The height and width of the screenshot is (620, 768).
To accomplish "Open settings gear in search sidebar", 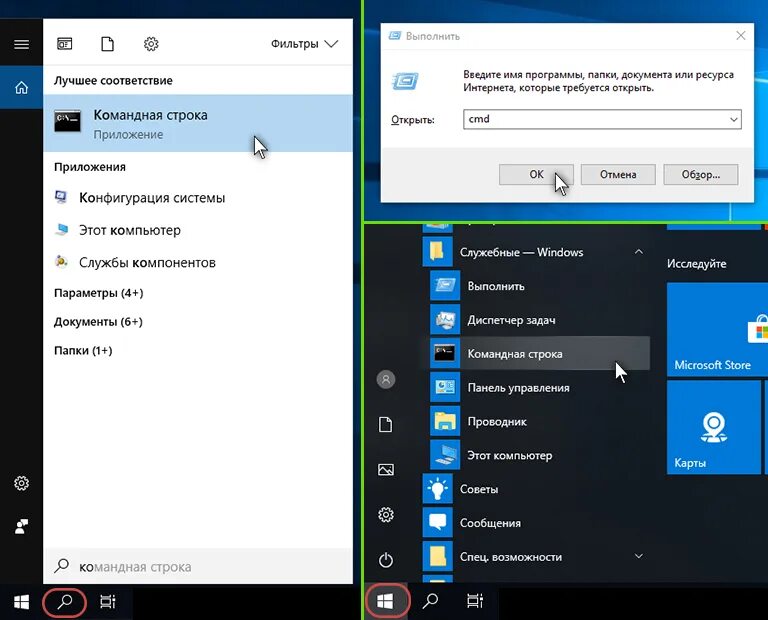I will coord(21,483).
